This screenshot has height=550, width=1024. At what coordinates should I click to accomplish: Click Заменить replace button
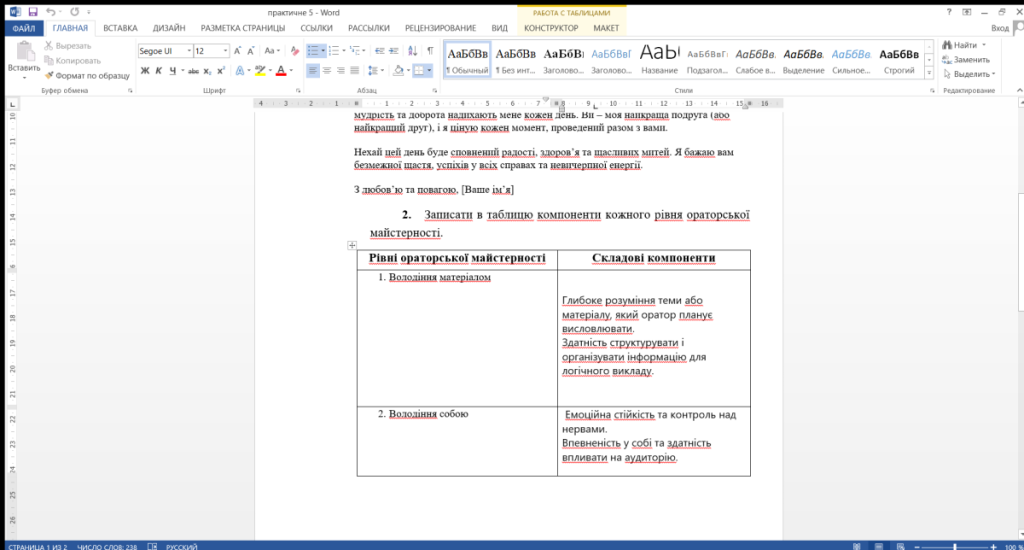click(x=966, y=59)
